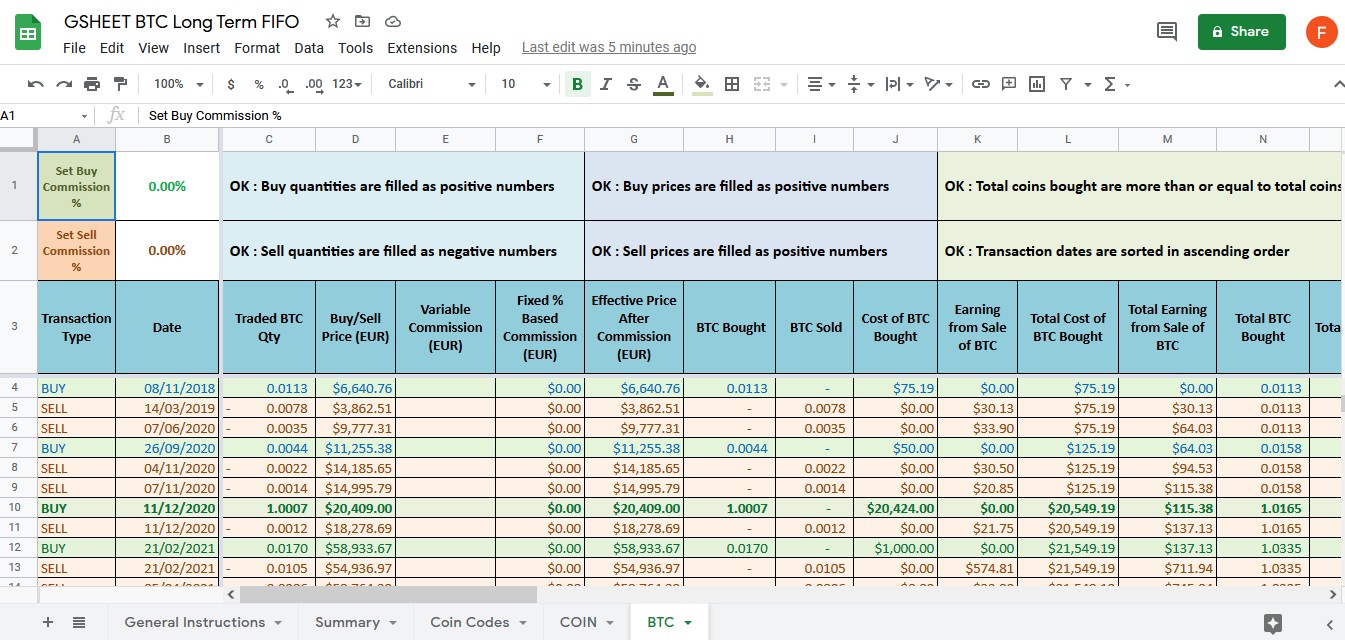Click the move to folder icon
This screenshot has height=640, width=1345.
point(362,21)
